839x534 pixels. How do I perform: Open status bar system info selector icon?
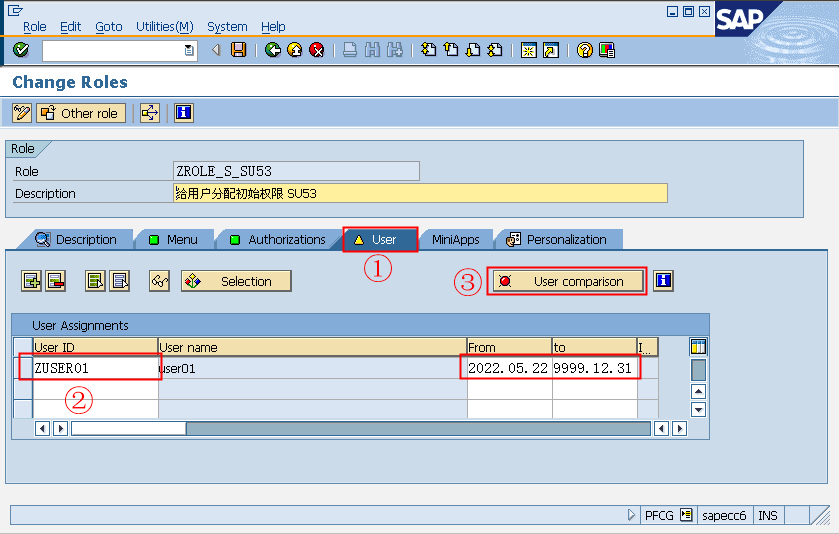click(x=686, y=515)
